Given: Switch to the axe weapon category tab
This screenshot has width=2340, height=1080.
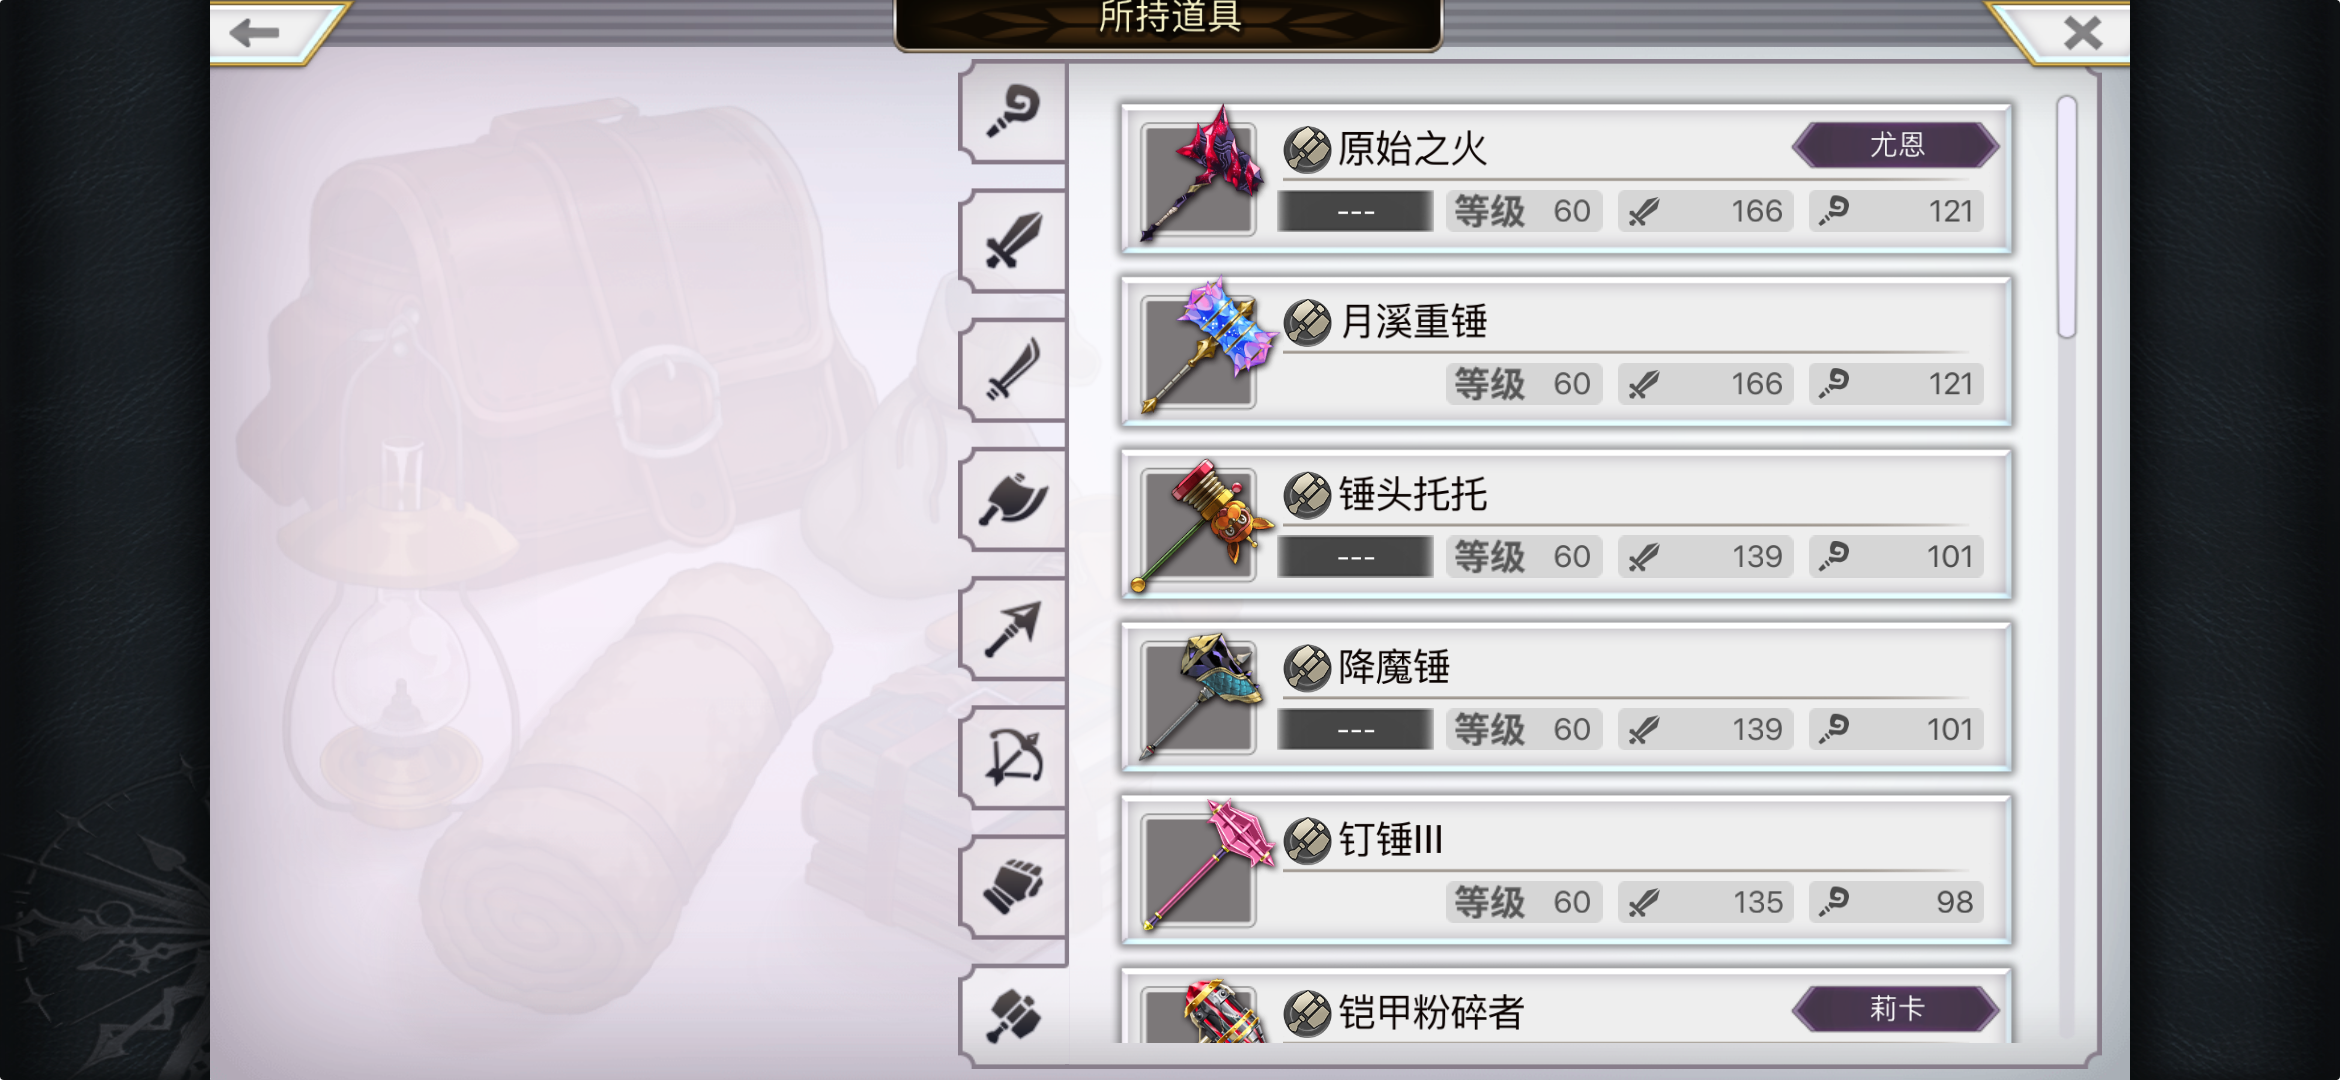Looking at the screenshot, I should [x=1013, y=499].
